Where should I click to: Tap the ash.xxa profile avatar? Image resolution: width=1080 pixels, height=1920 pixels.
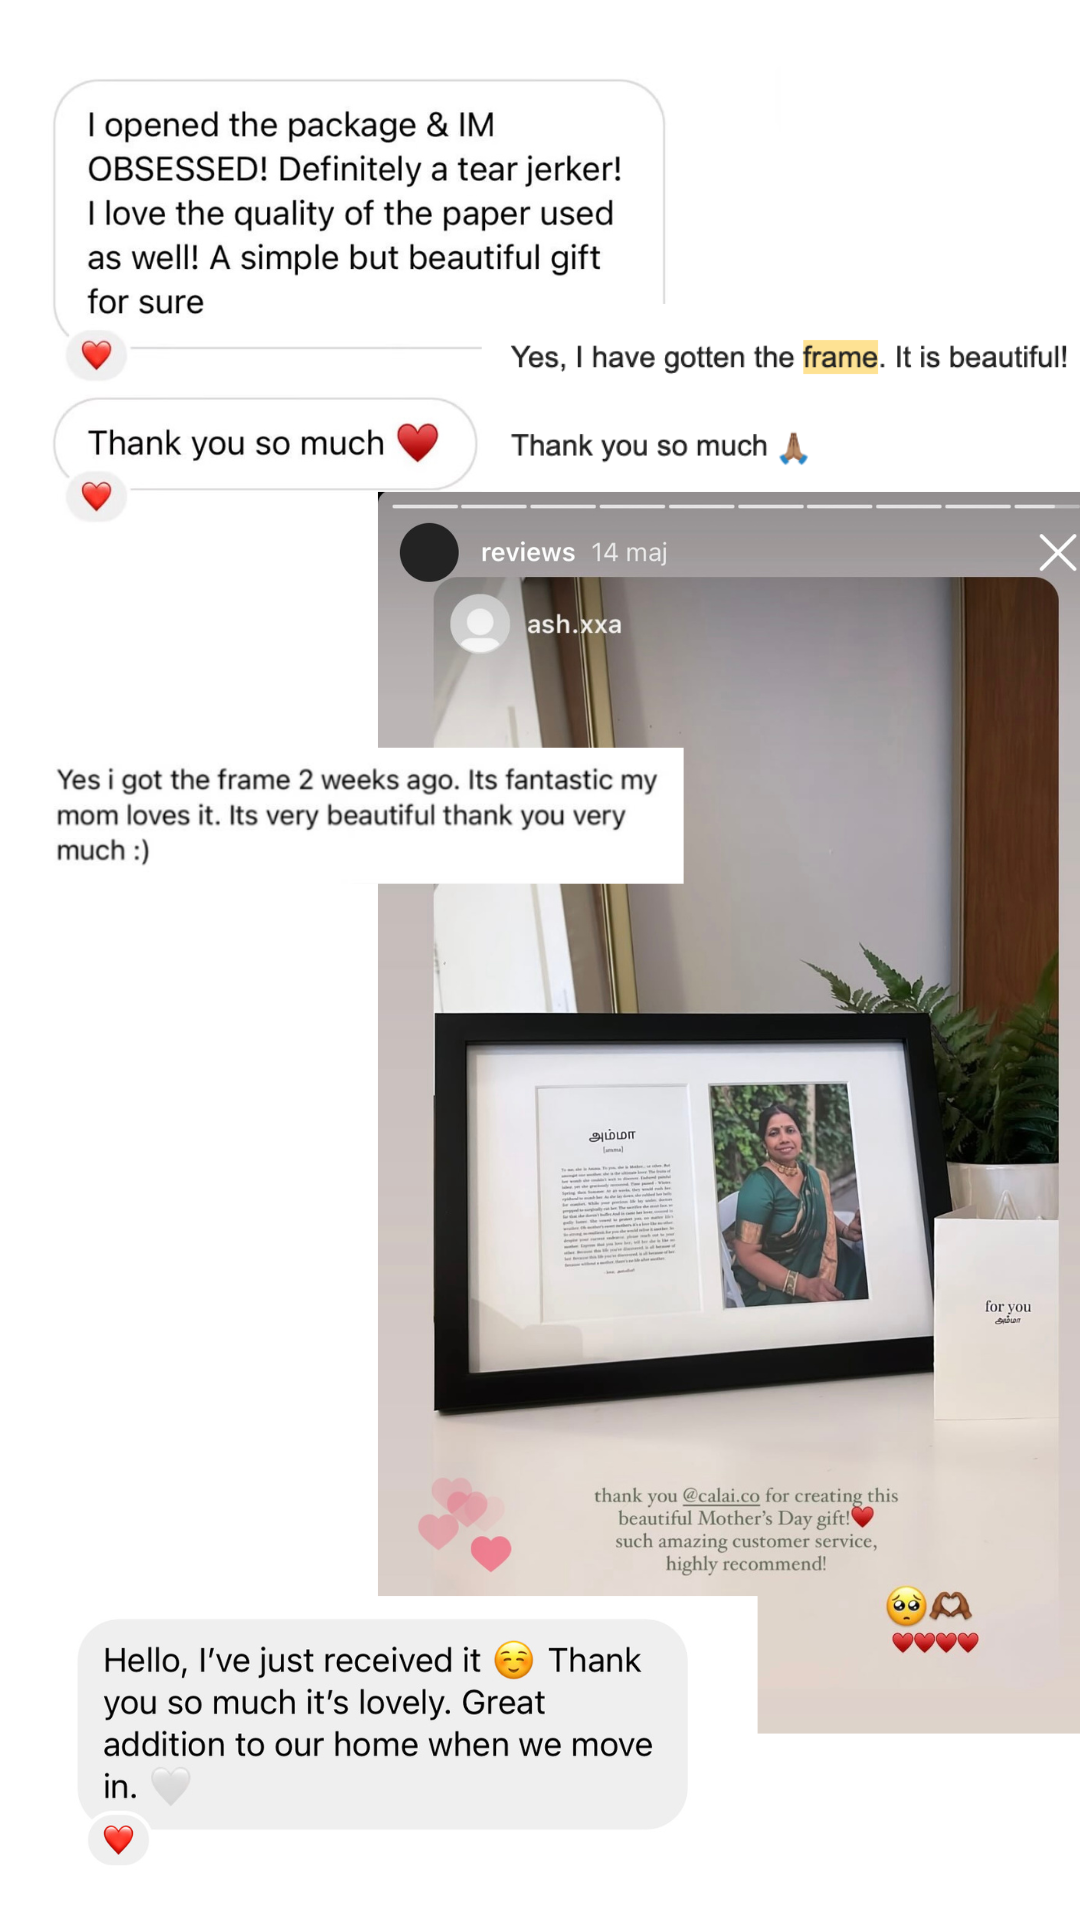(x=480, y=624)
